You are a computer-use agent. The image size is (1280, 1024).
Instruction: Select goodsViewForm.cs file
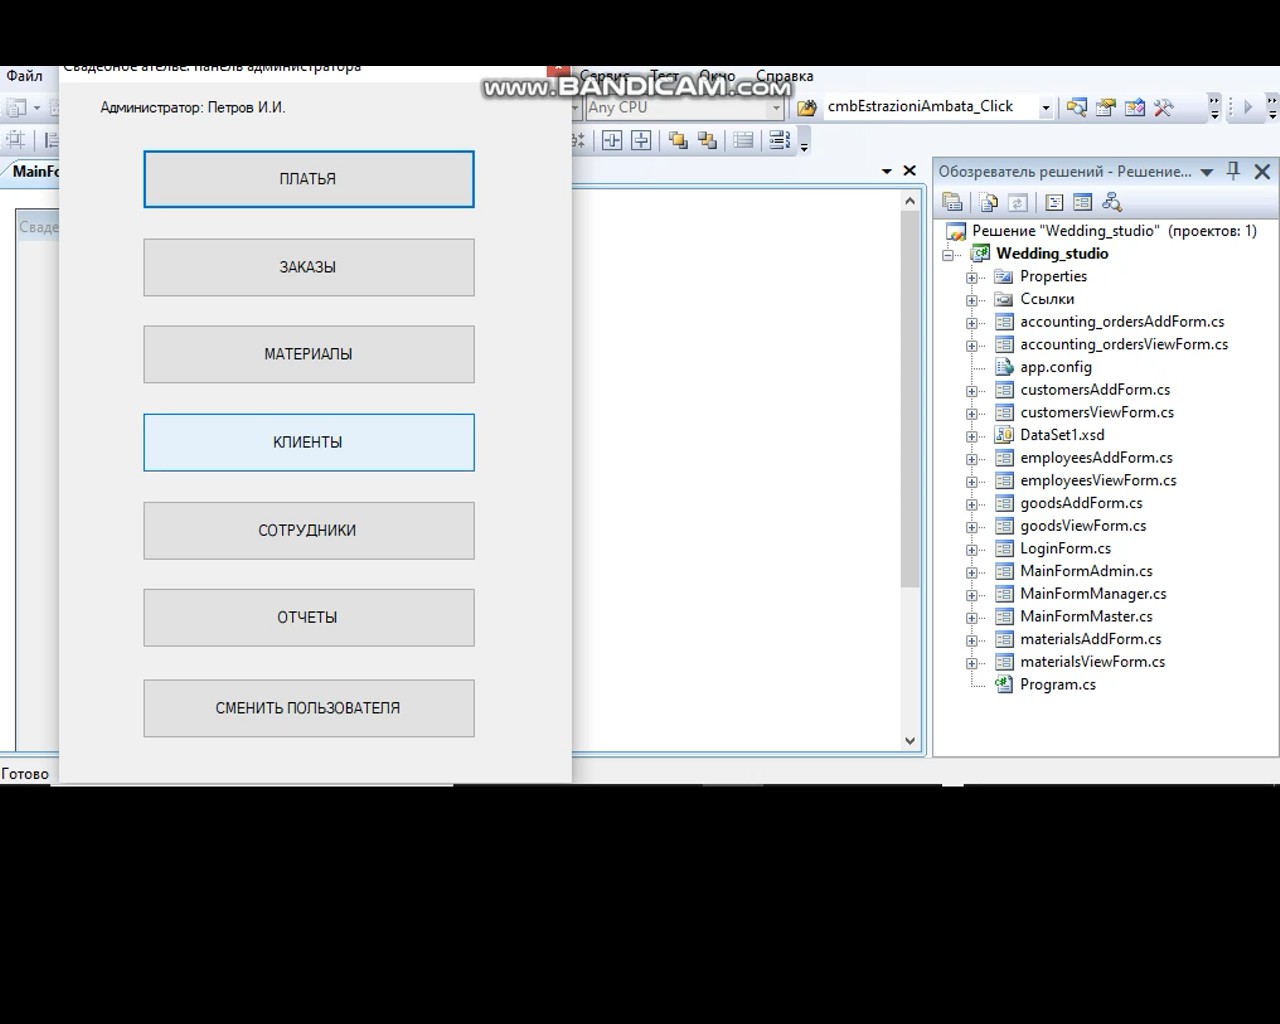1083,526
